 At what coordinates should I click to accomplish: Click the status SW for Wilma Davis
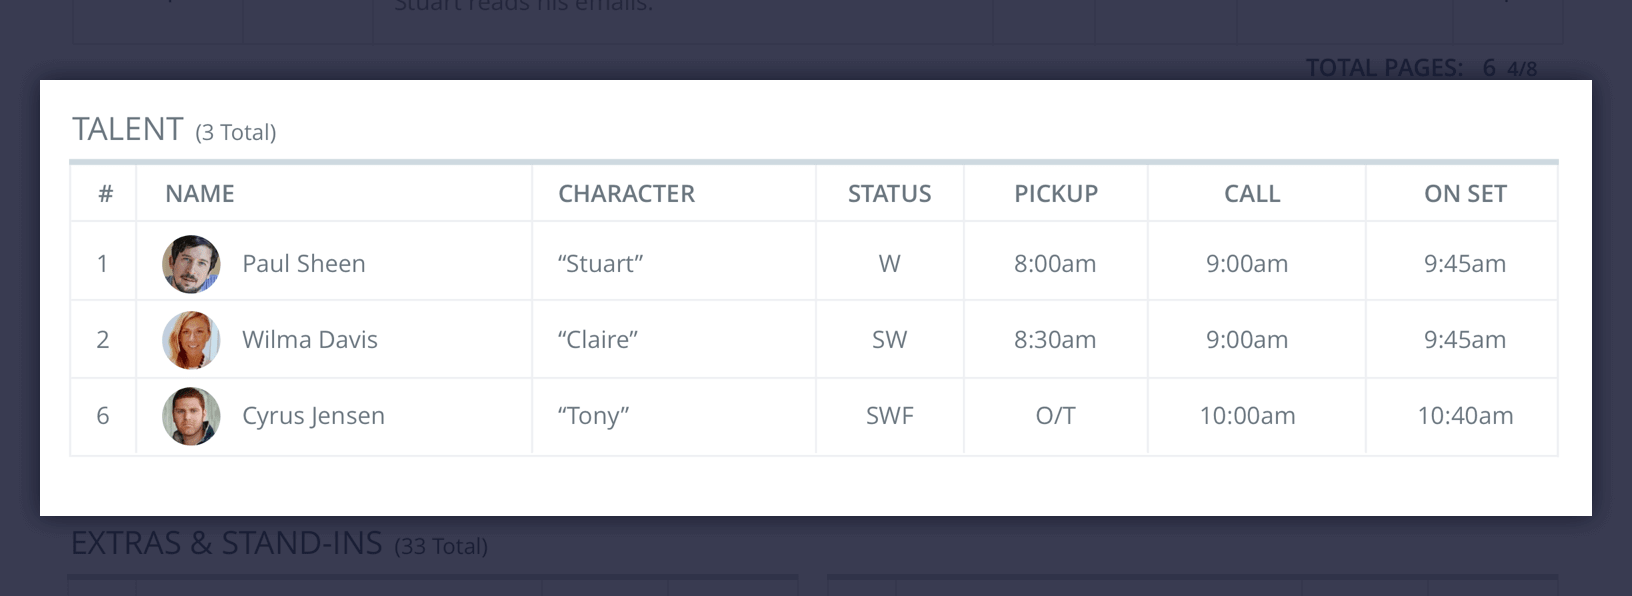pos(890,339)
